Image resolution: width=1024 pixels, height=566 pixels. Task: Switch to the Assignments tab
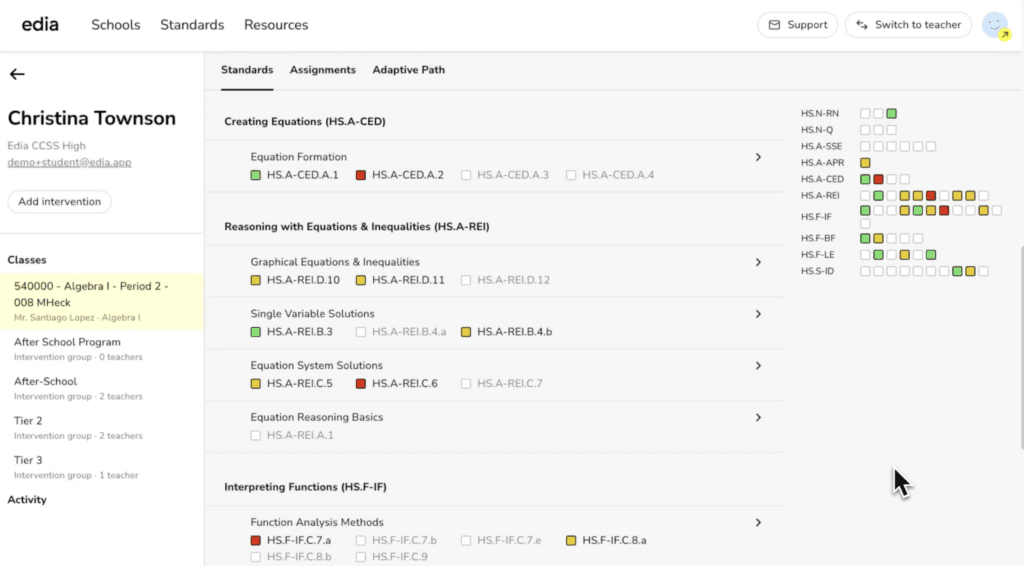323,70
